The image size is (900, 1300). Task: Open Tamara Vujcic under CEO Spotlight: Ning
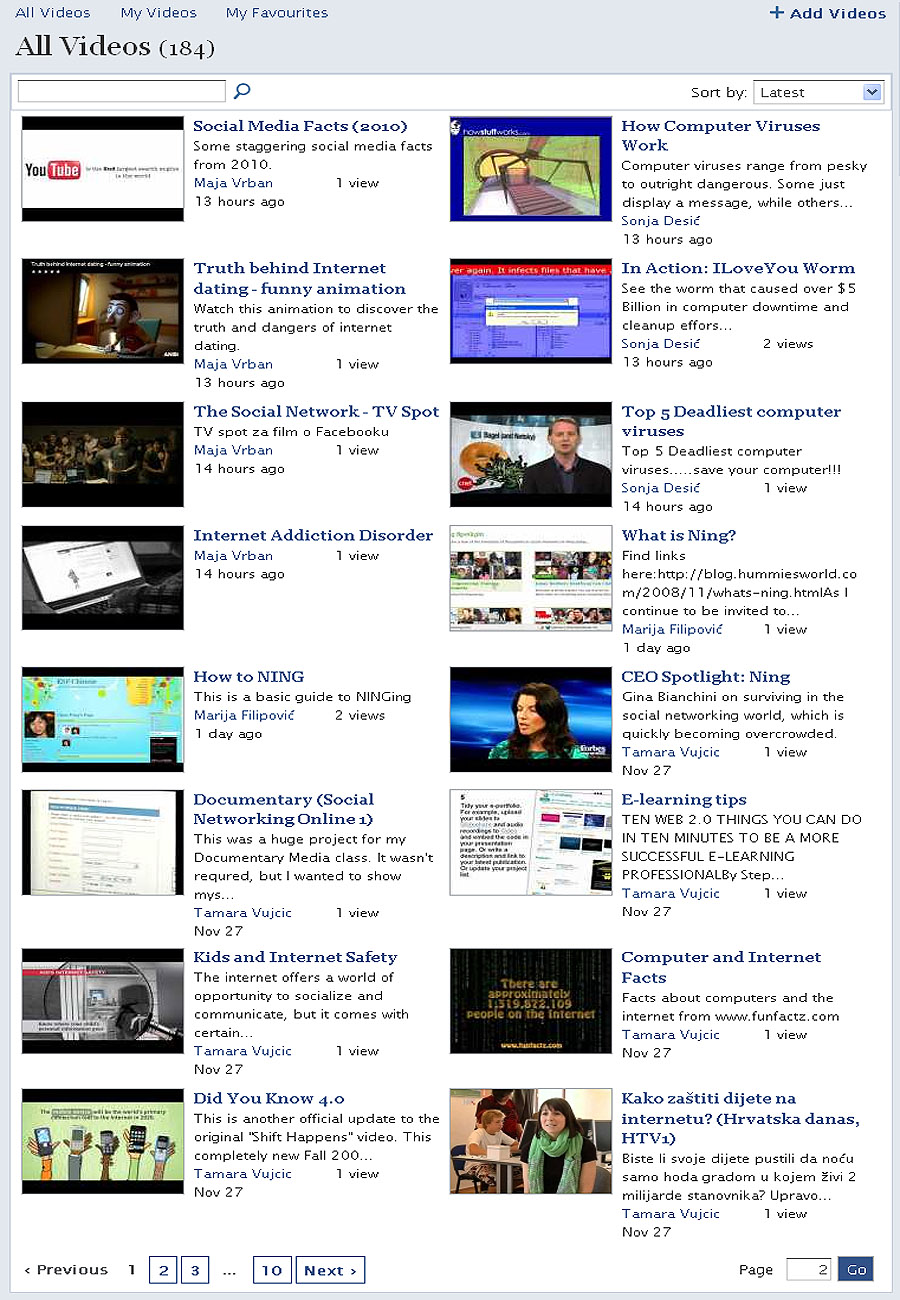click(x=670, y=752)
